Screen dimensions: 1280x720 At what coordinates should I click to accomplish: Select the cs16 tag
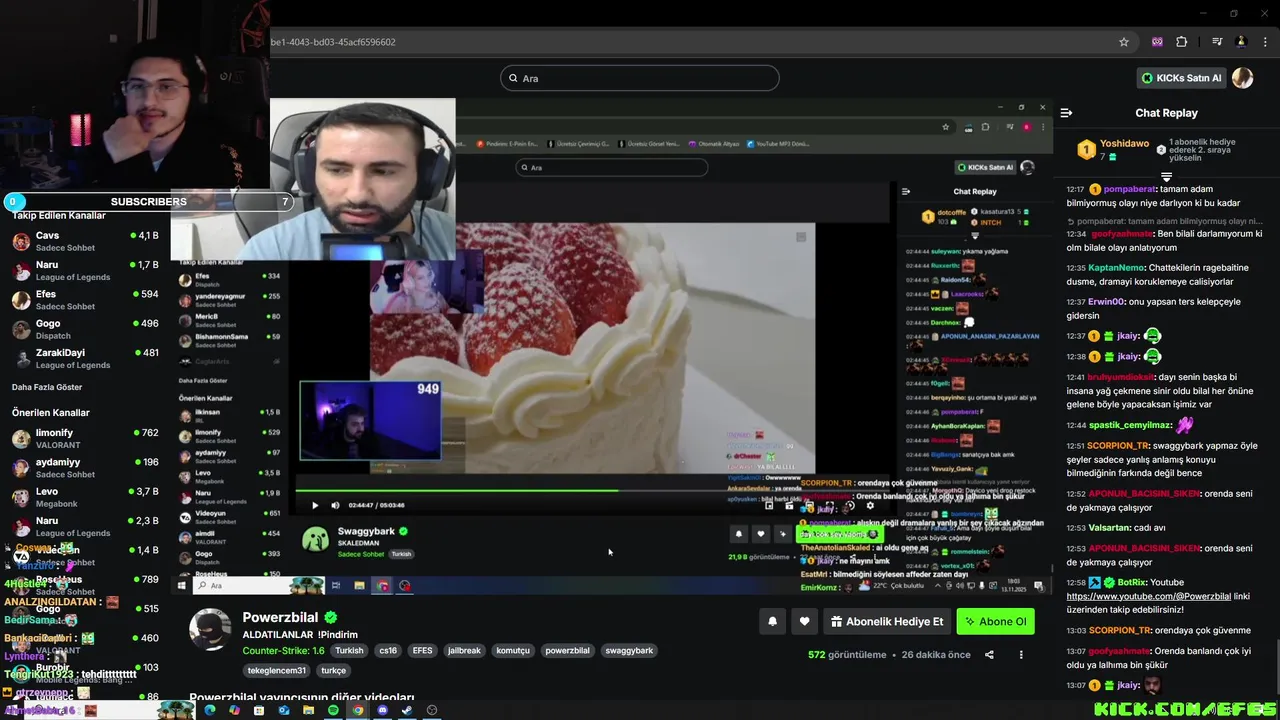[x=388, y=651]
